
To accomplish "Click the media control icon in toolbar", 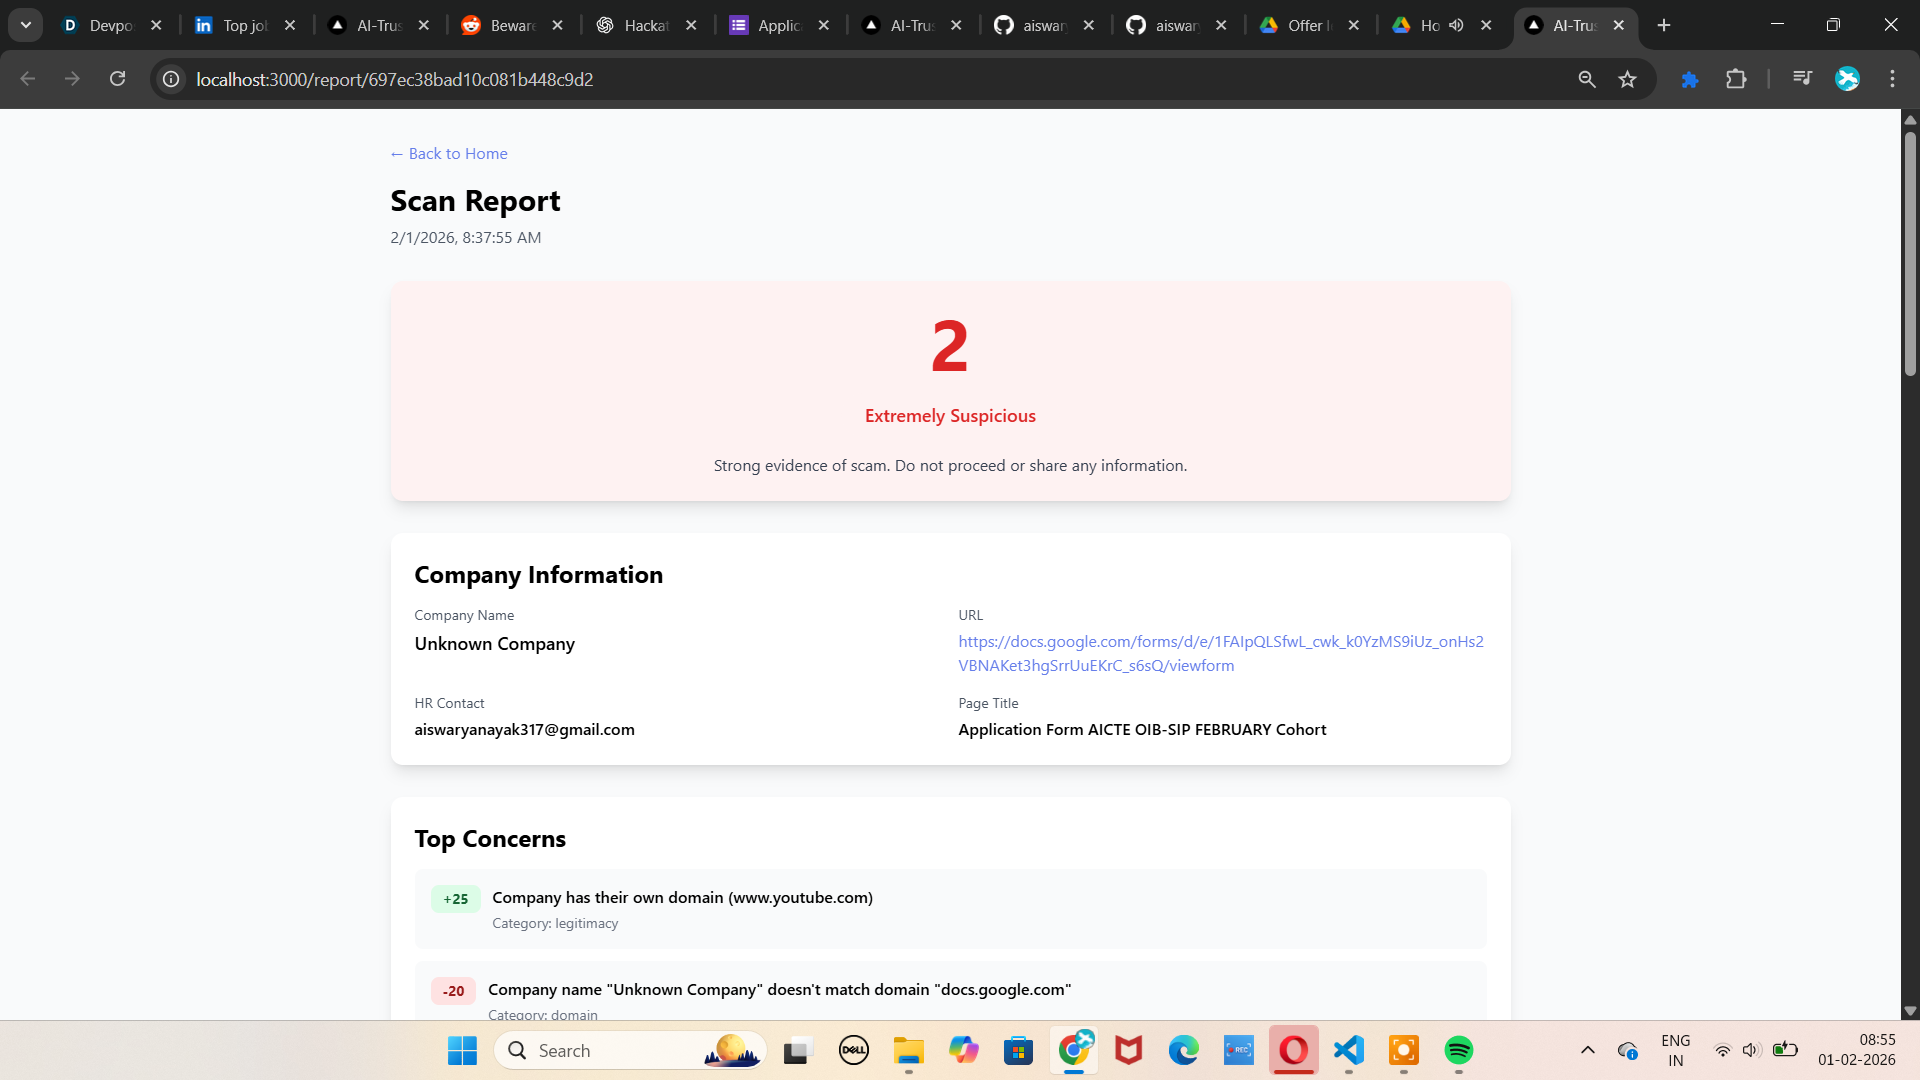I will point(1802,79).
